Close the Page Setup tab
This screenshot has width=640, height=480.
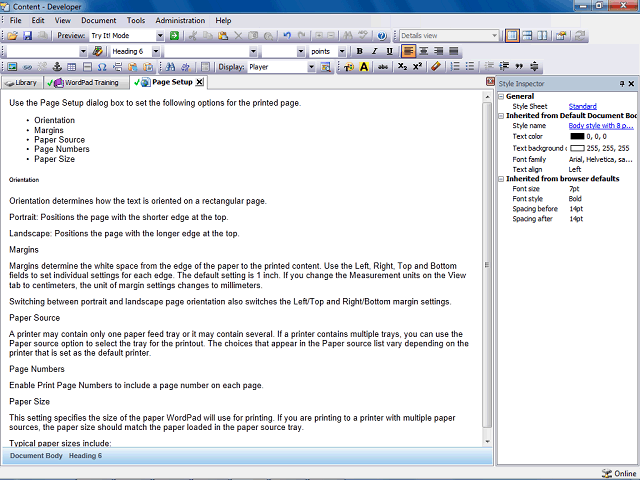(199, 82)
